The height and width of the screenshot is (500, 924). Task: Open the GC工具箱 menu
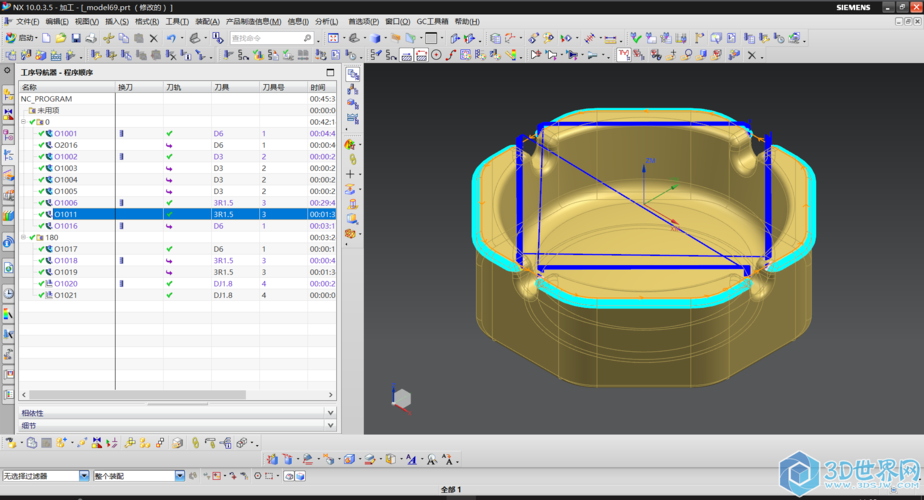[432, 21]
